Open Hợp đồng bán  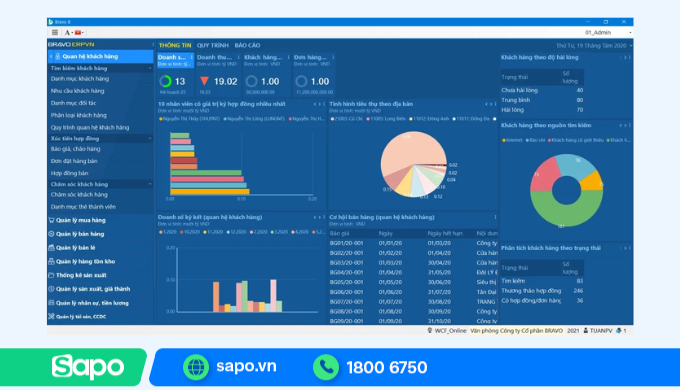pyautogui.click(x=69, y=173)
